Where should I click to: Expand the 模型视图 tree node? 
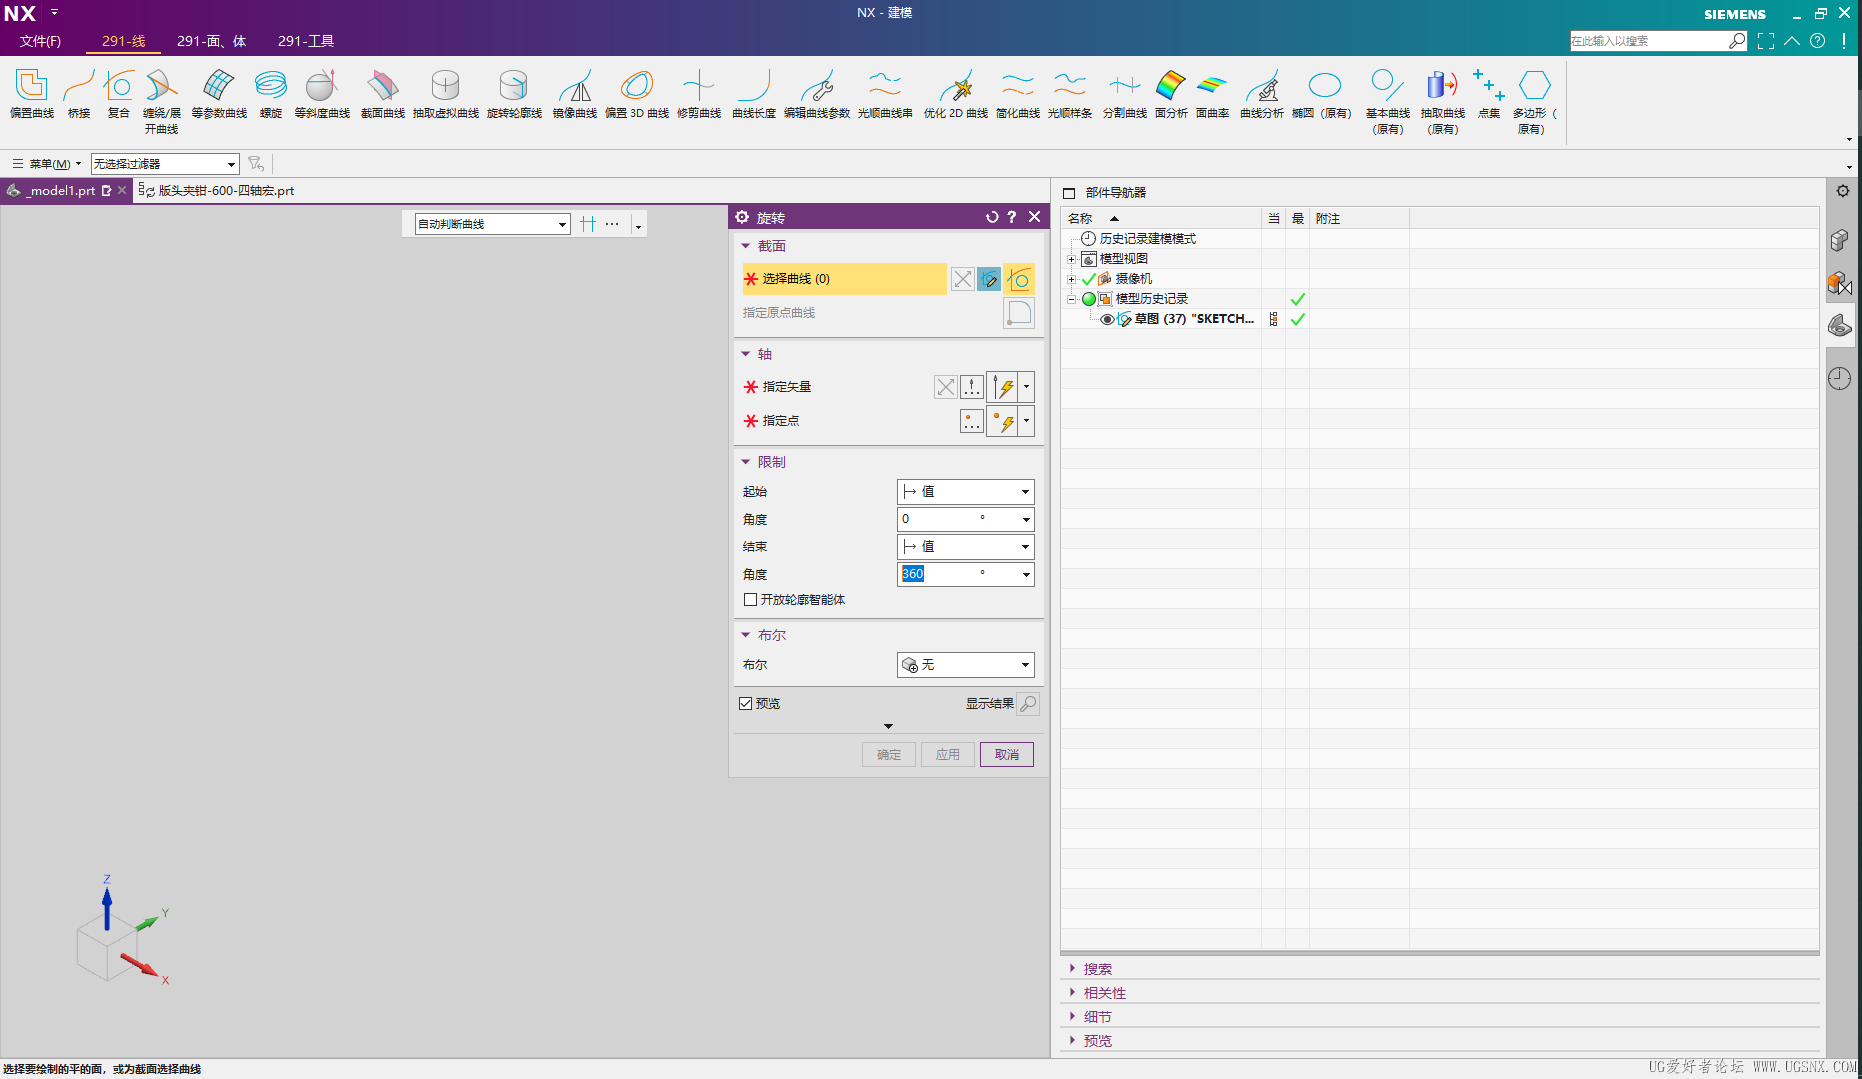click(1071, 259)
